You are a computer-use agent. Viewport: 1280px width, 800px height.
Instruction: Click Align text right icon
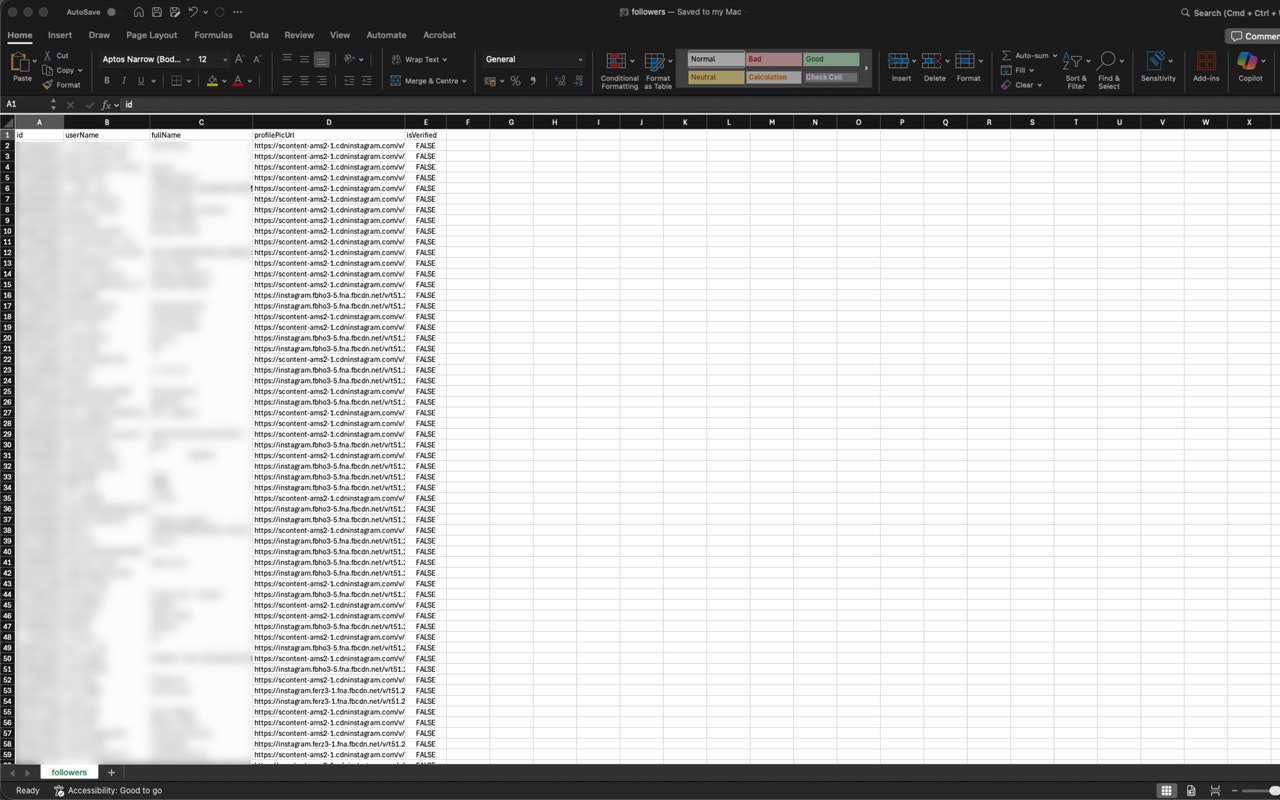click(321, 81)
